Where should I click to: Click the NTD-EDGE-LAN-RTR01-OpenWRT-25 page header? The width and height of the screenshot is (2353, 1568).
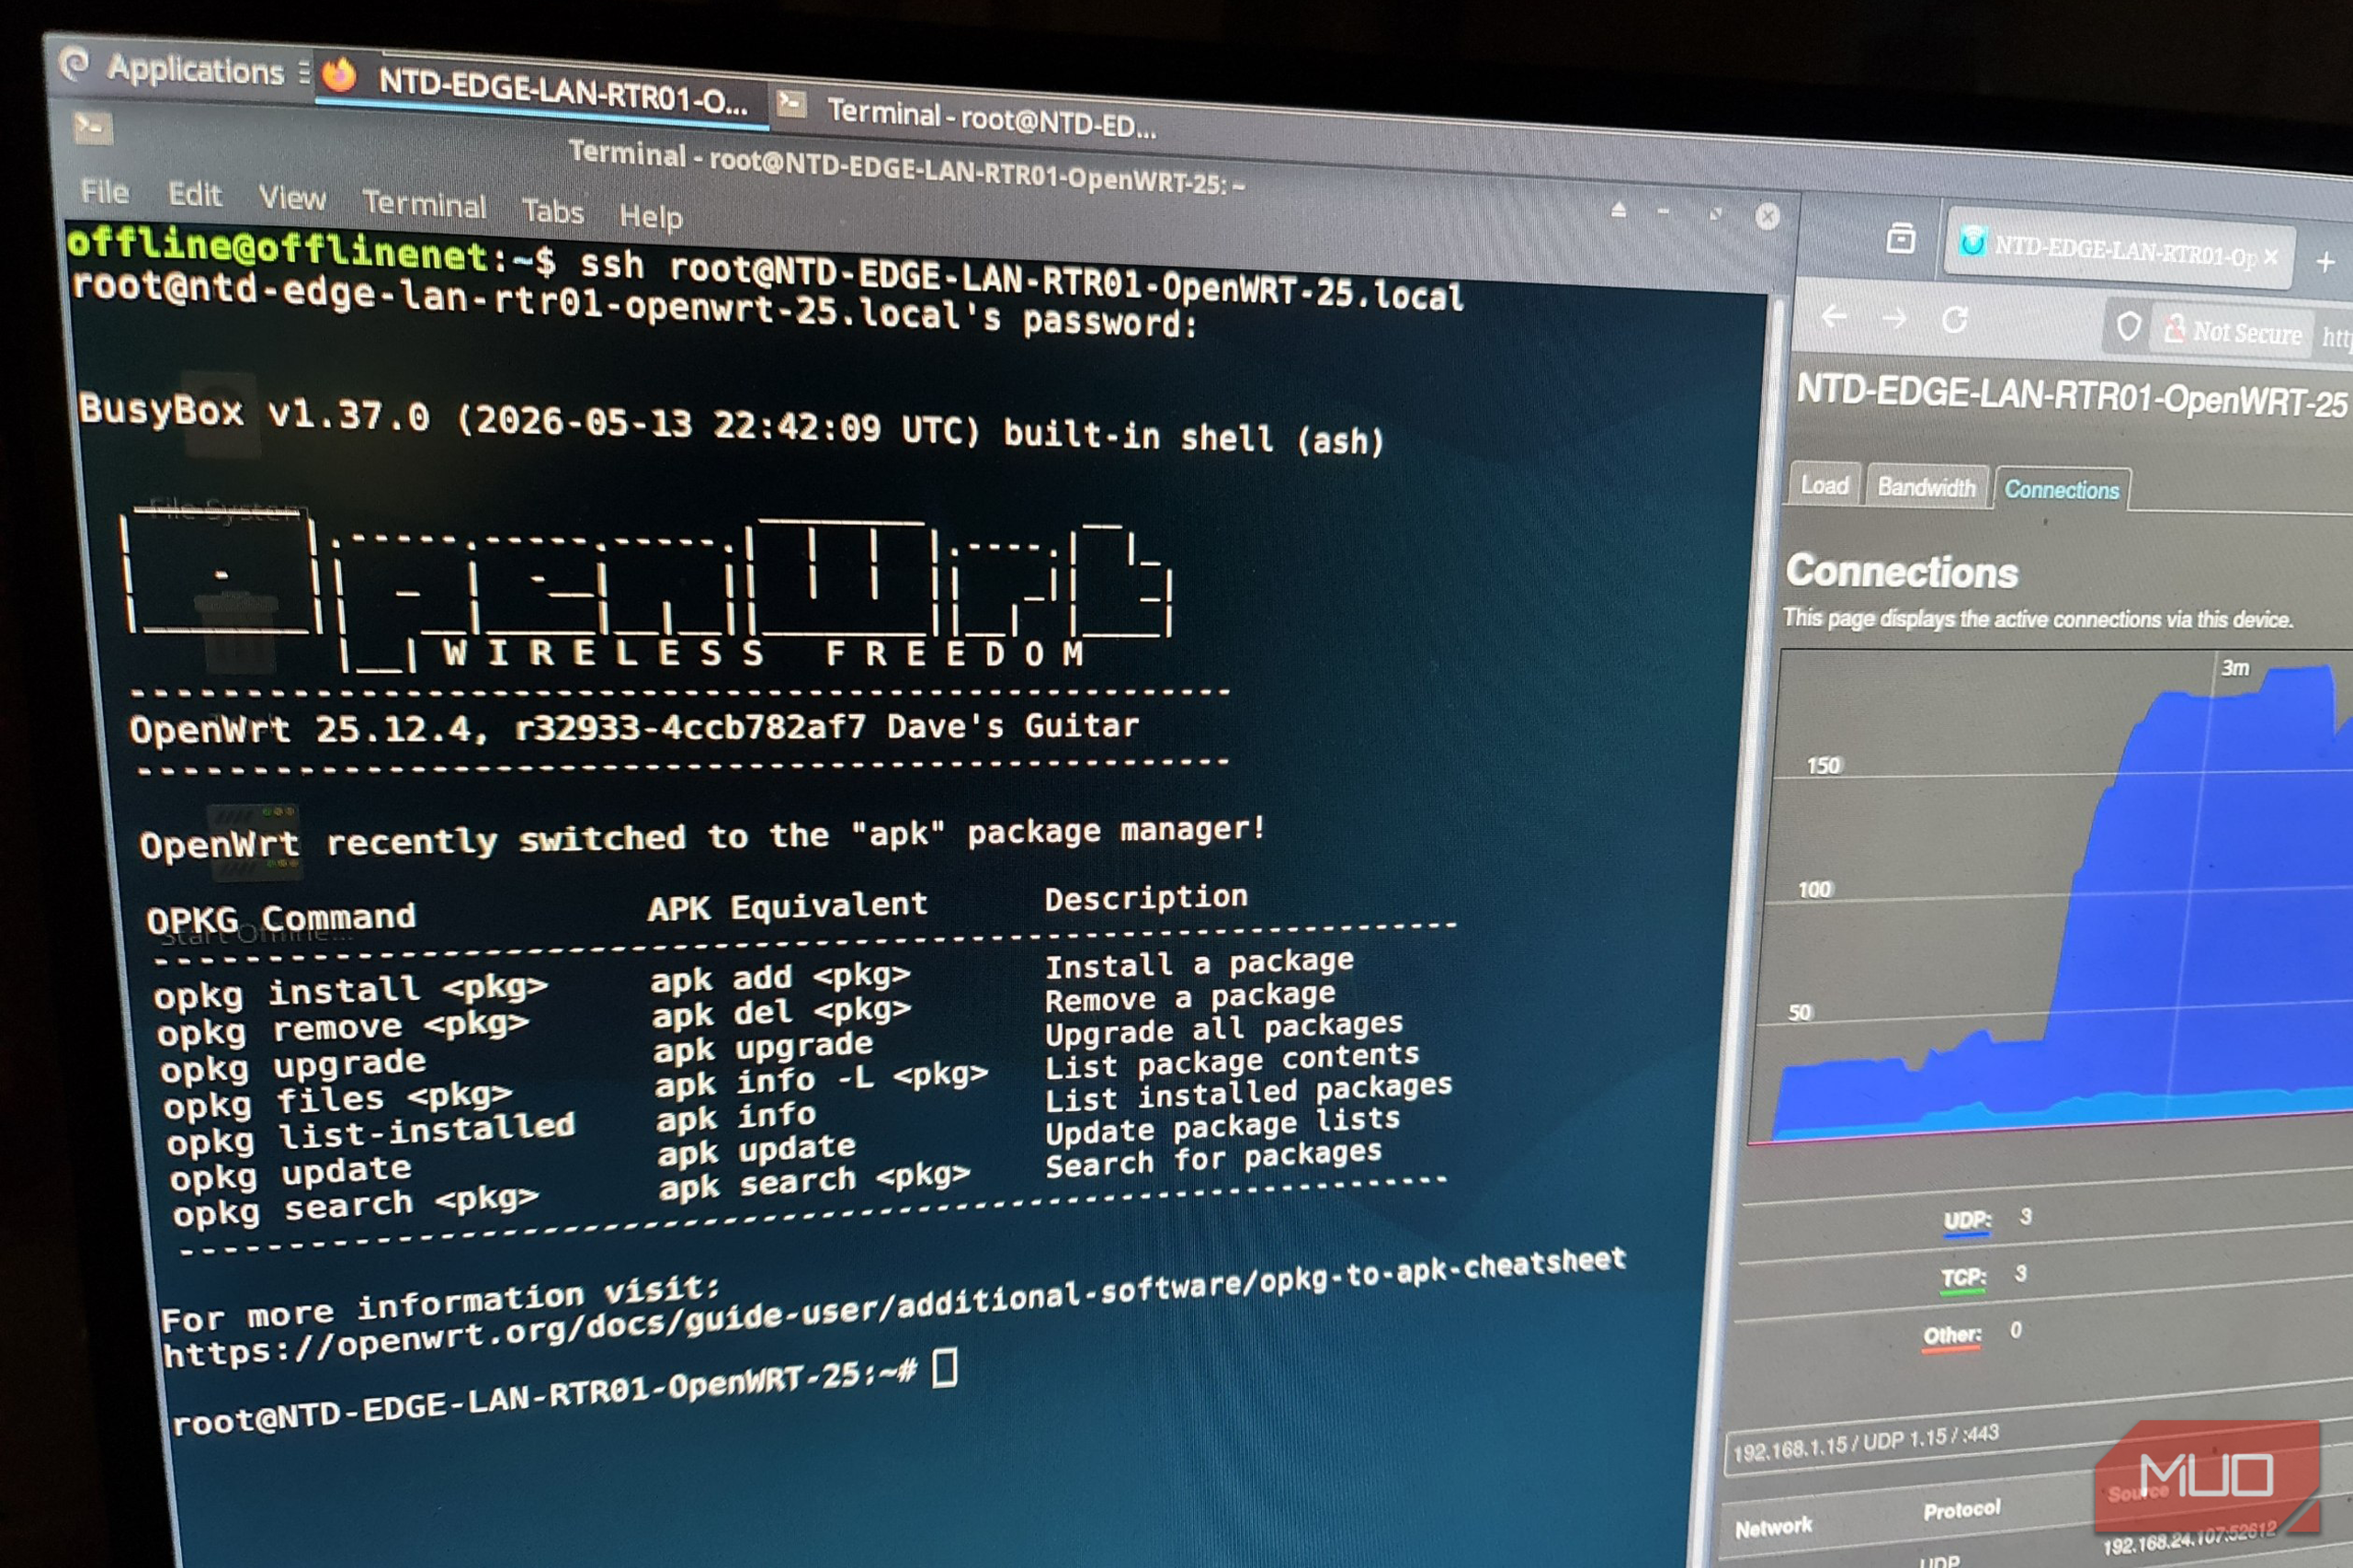2072,397
